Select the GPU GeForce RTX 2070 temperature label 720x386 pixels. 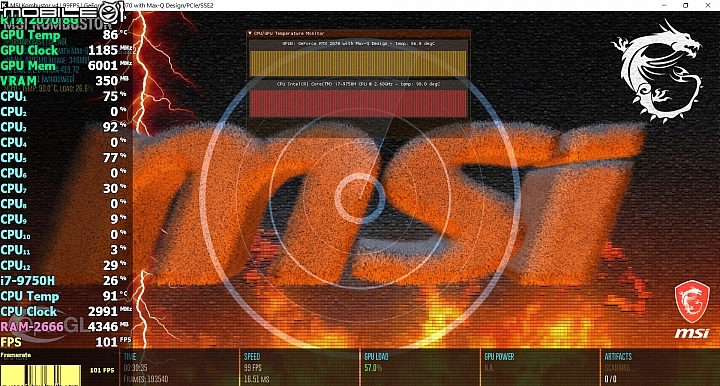(x=358, y=44)
